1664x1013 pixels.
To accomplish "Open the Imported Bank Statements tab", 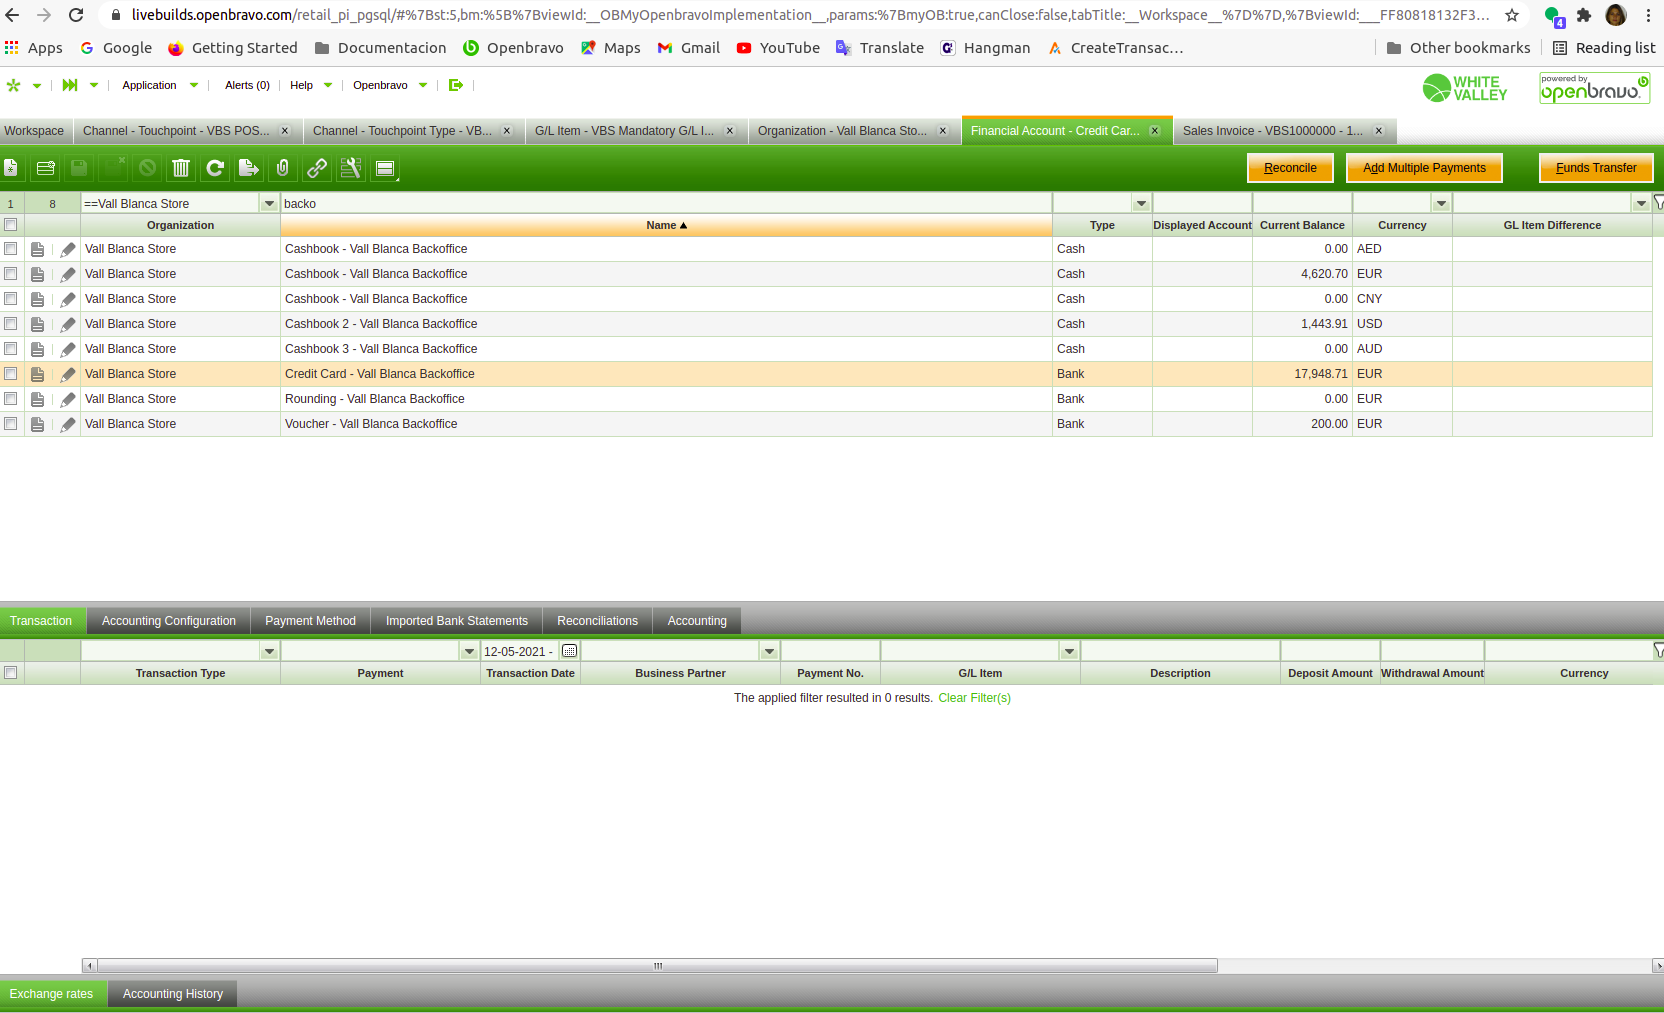I will [457, 621].
